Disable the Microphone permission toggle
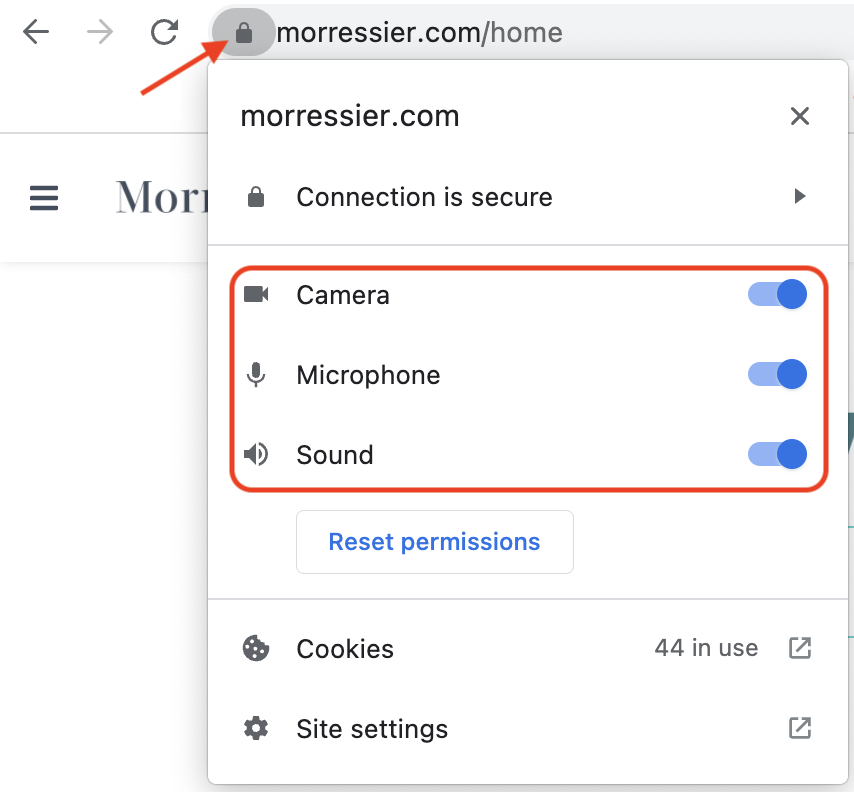Screen dimensions: 854x792 [777, 374]
